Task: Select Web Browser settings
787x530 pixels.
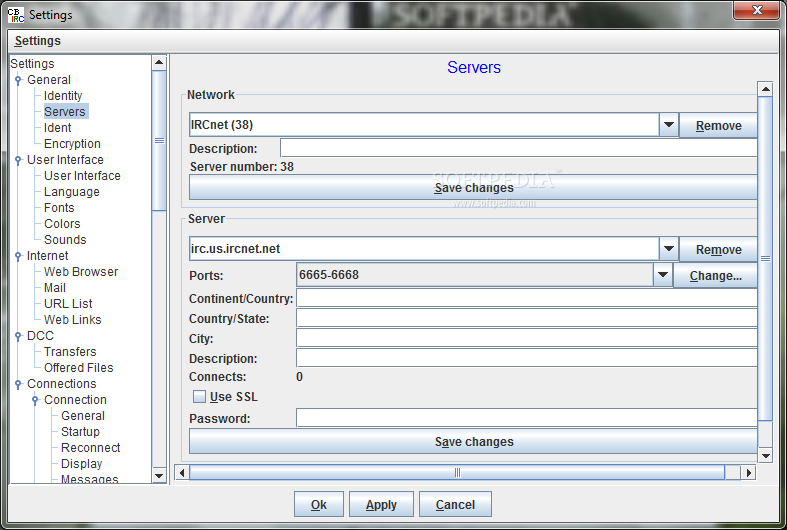Action: 81,272
